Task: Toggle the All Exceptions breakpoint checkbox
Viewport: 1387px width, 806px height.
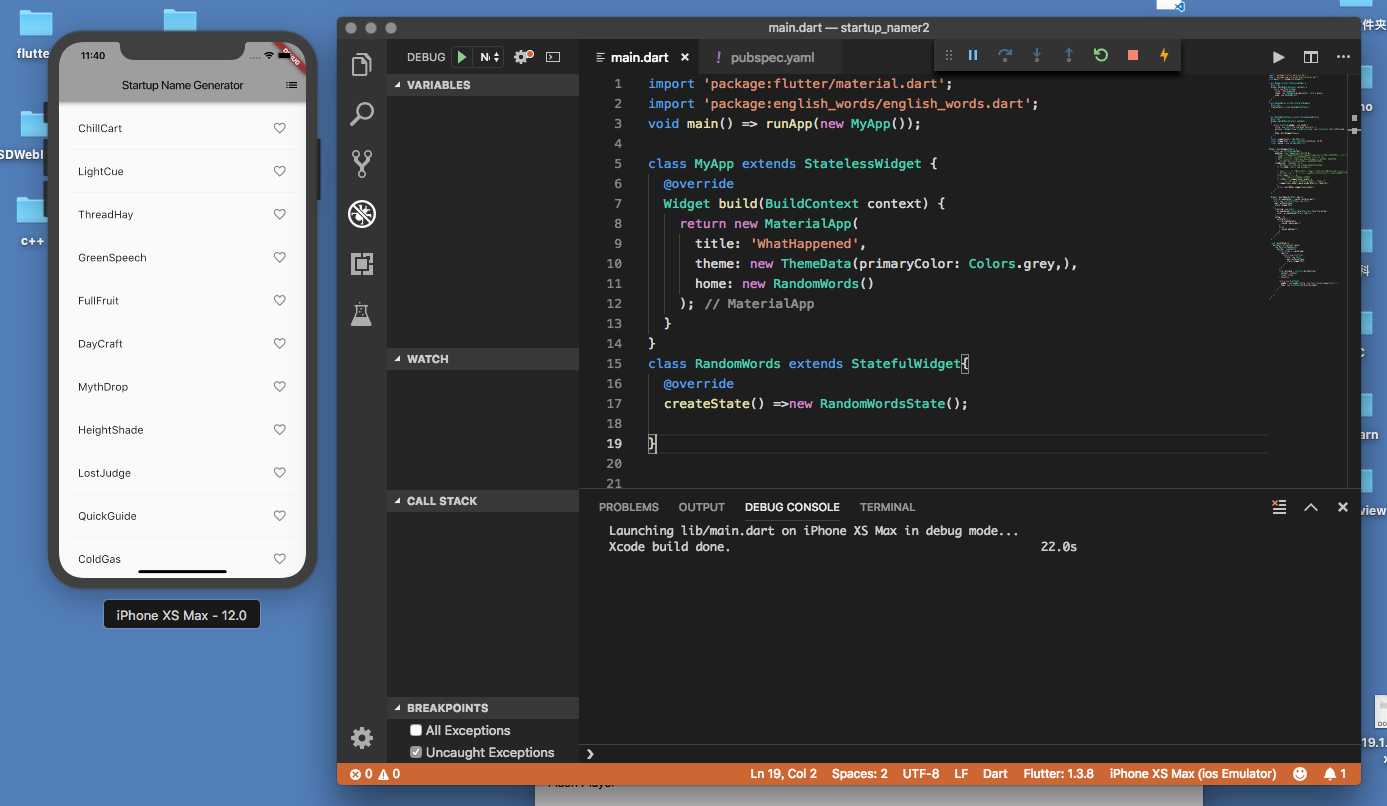Action: pyautogui.click(x=416, y=730)
